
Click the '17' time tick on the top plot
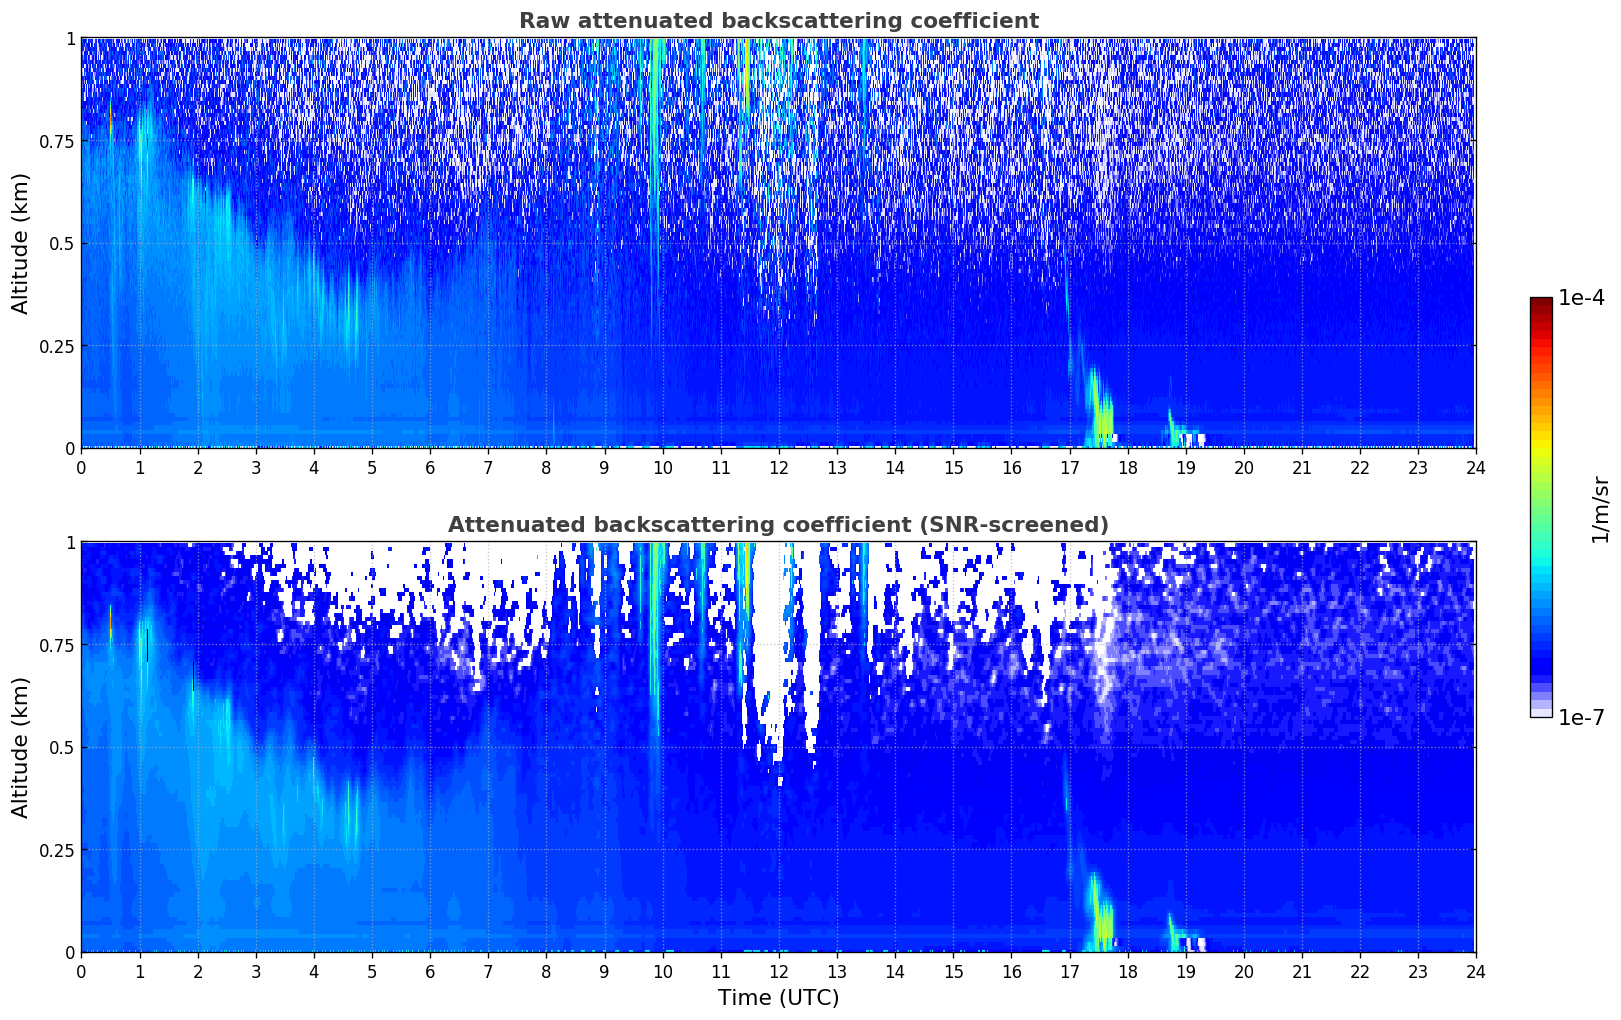tap(1069, 468)
